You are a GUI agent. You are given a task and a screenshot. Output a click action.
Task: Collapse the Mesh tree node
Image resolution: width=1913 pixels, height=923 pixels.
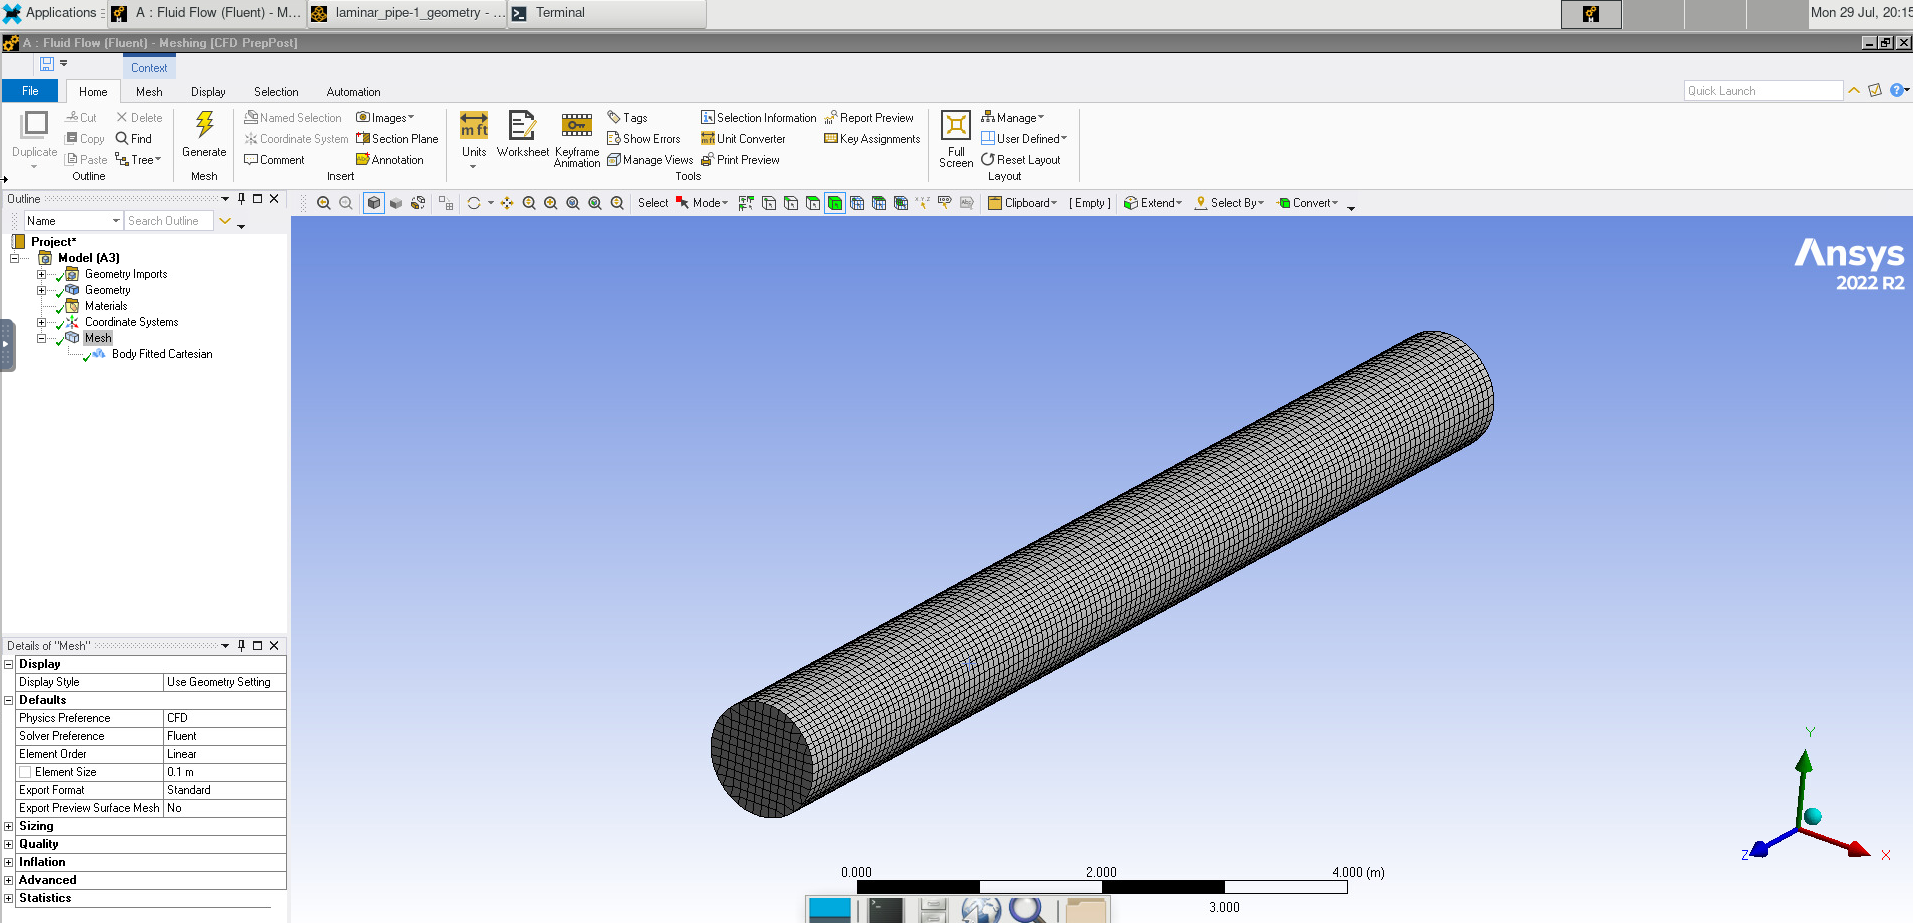[41, 338]
